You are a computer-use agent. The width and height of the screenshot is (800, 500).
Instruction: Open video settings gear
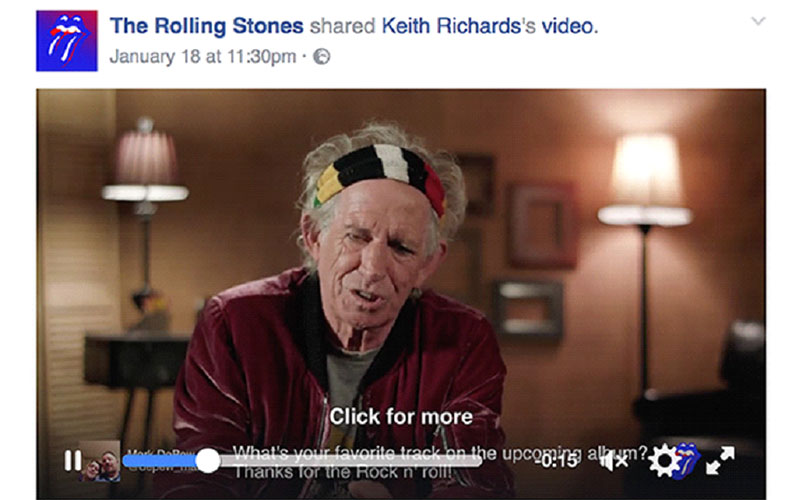point(663,460)
